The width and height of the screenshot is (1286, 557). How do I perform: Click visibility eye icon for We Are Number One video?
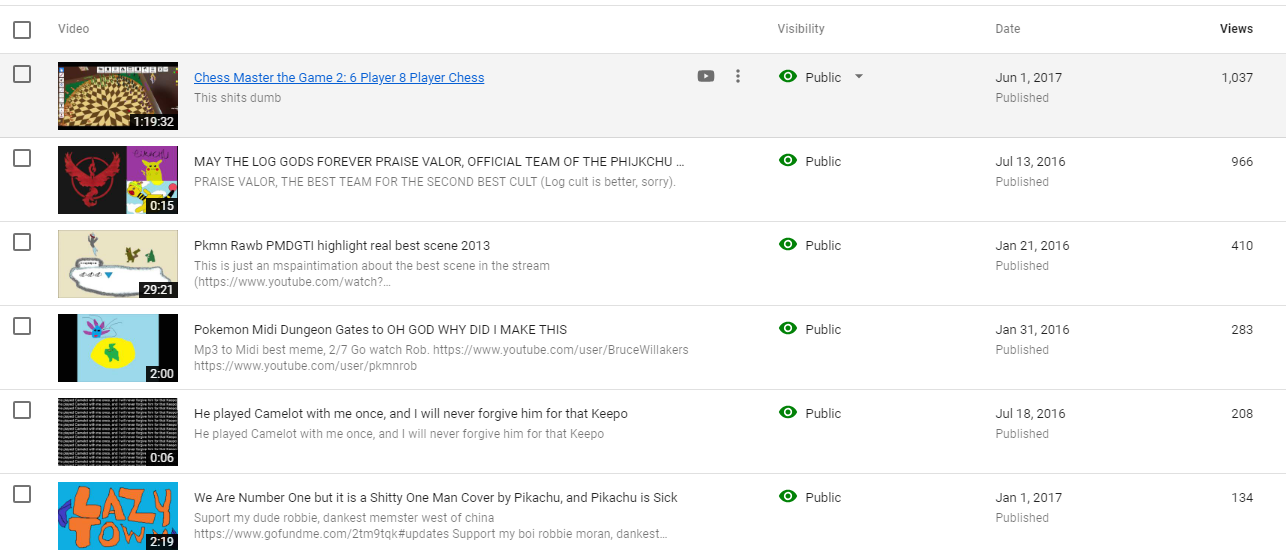(x=788, y=497)
